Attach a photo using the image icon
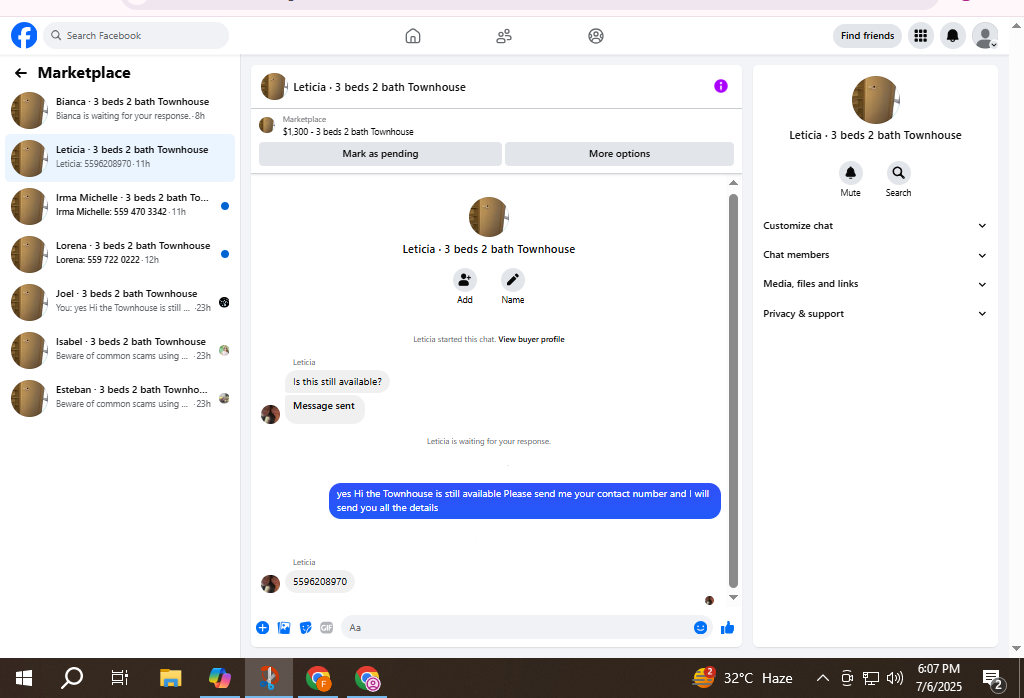1024x698 pixels. (284, 627)
